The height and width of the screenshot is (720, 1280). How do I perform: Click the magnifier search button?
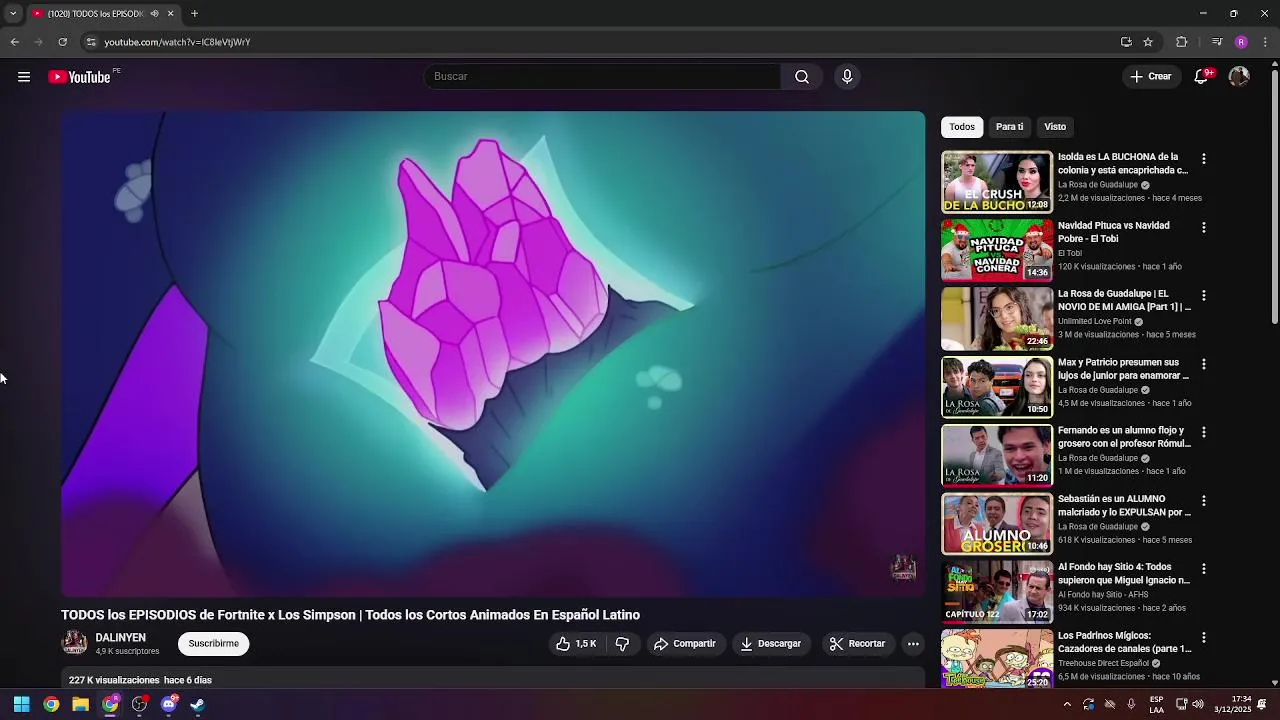click(802, 77)
